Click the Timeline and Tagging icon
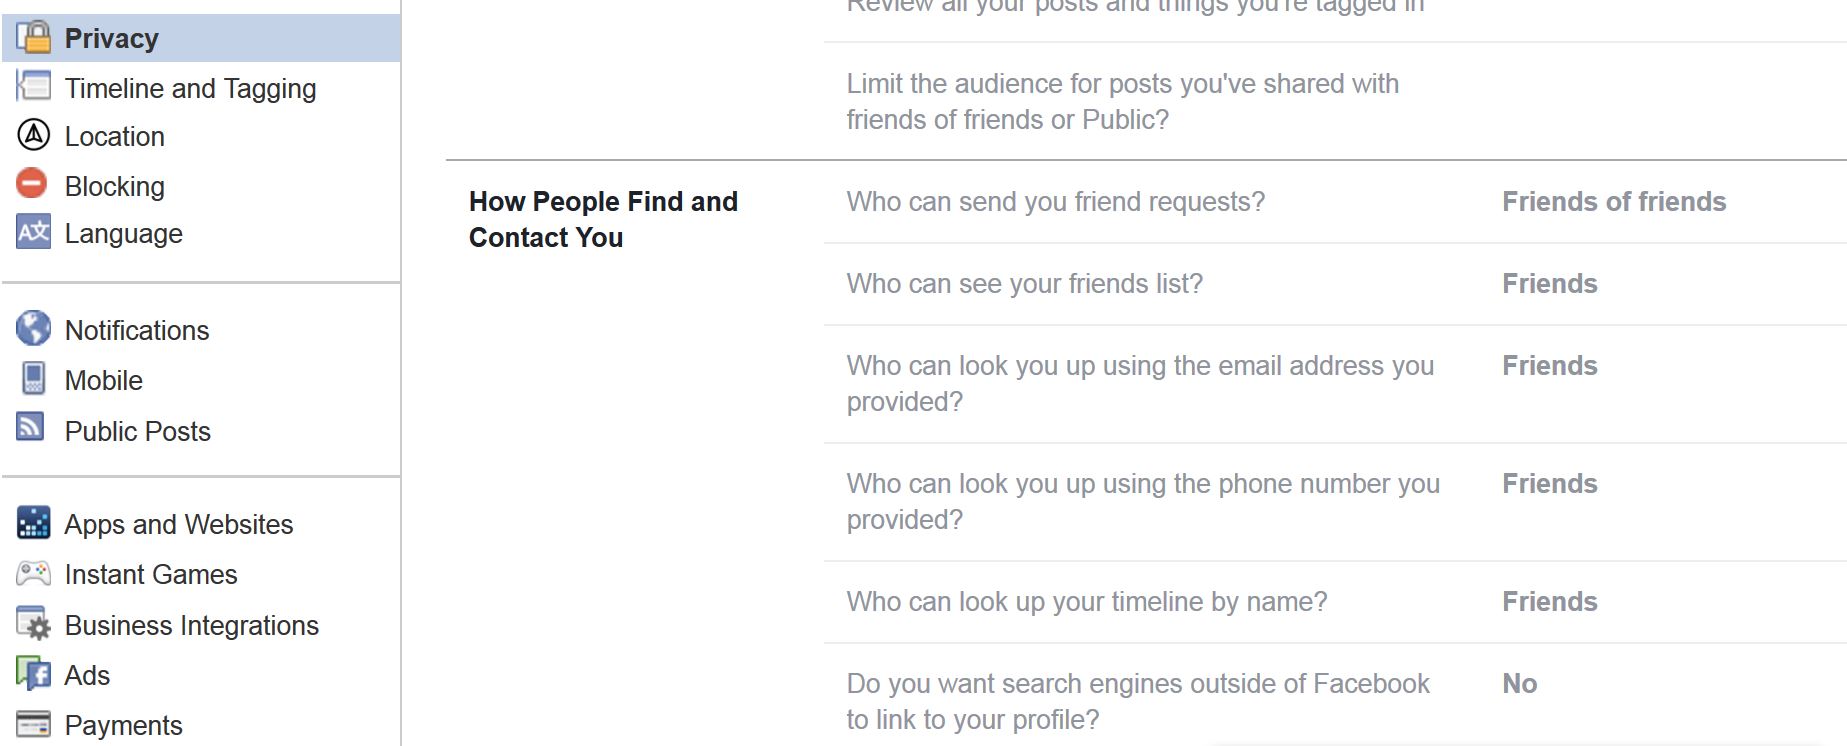 33,86
